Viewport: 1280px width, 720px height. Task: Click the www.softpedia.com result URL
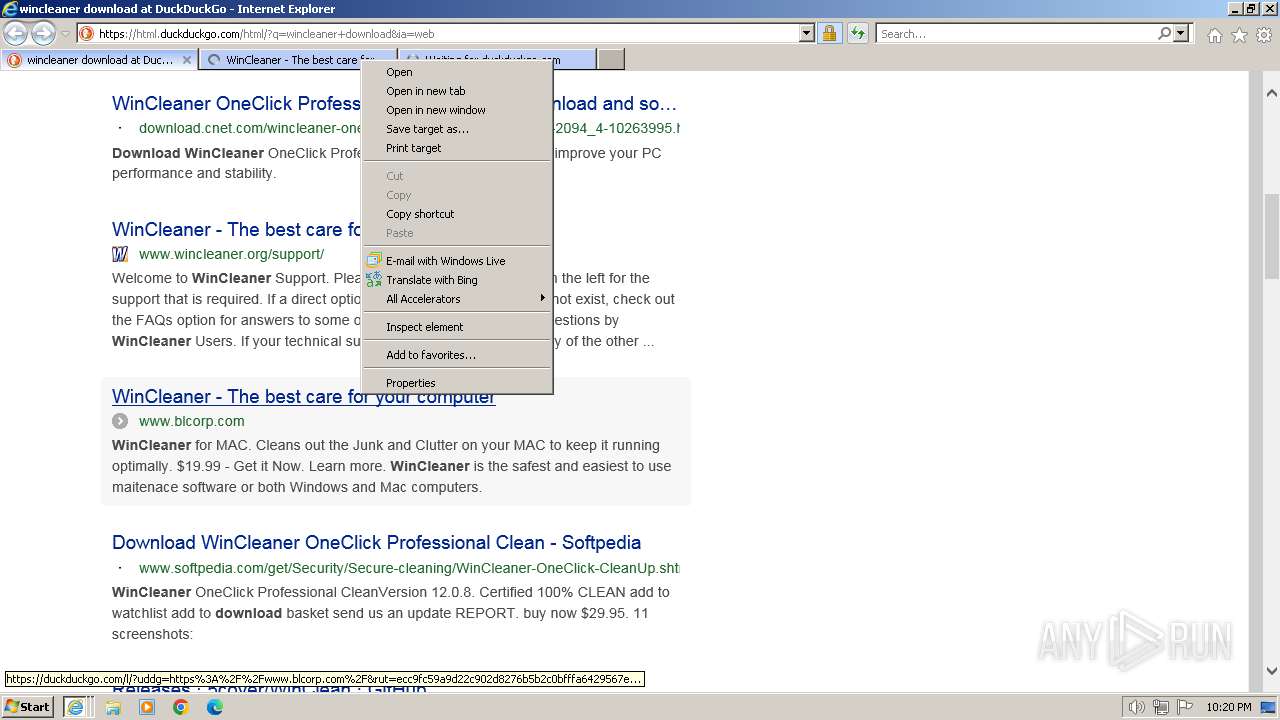pos(409,568)
